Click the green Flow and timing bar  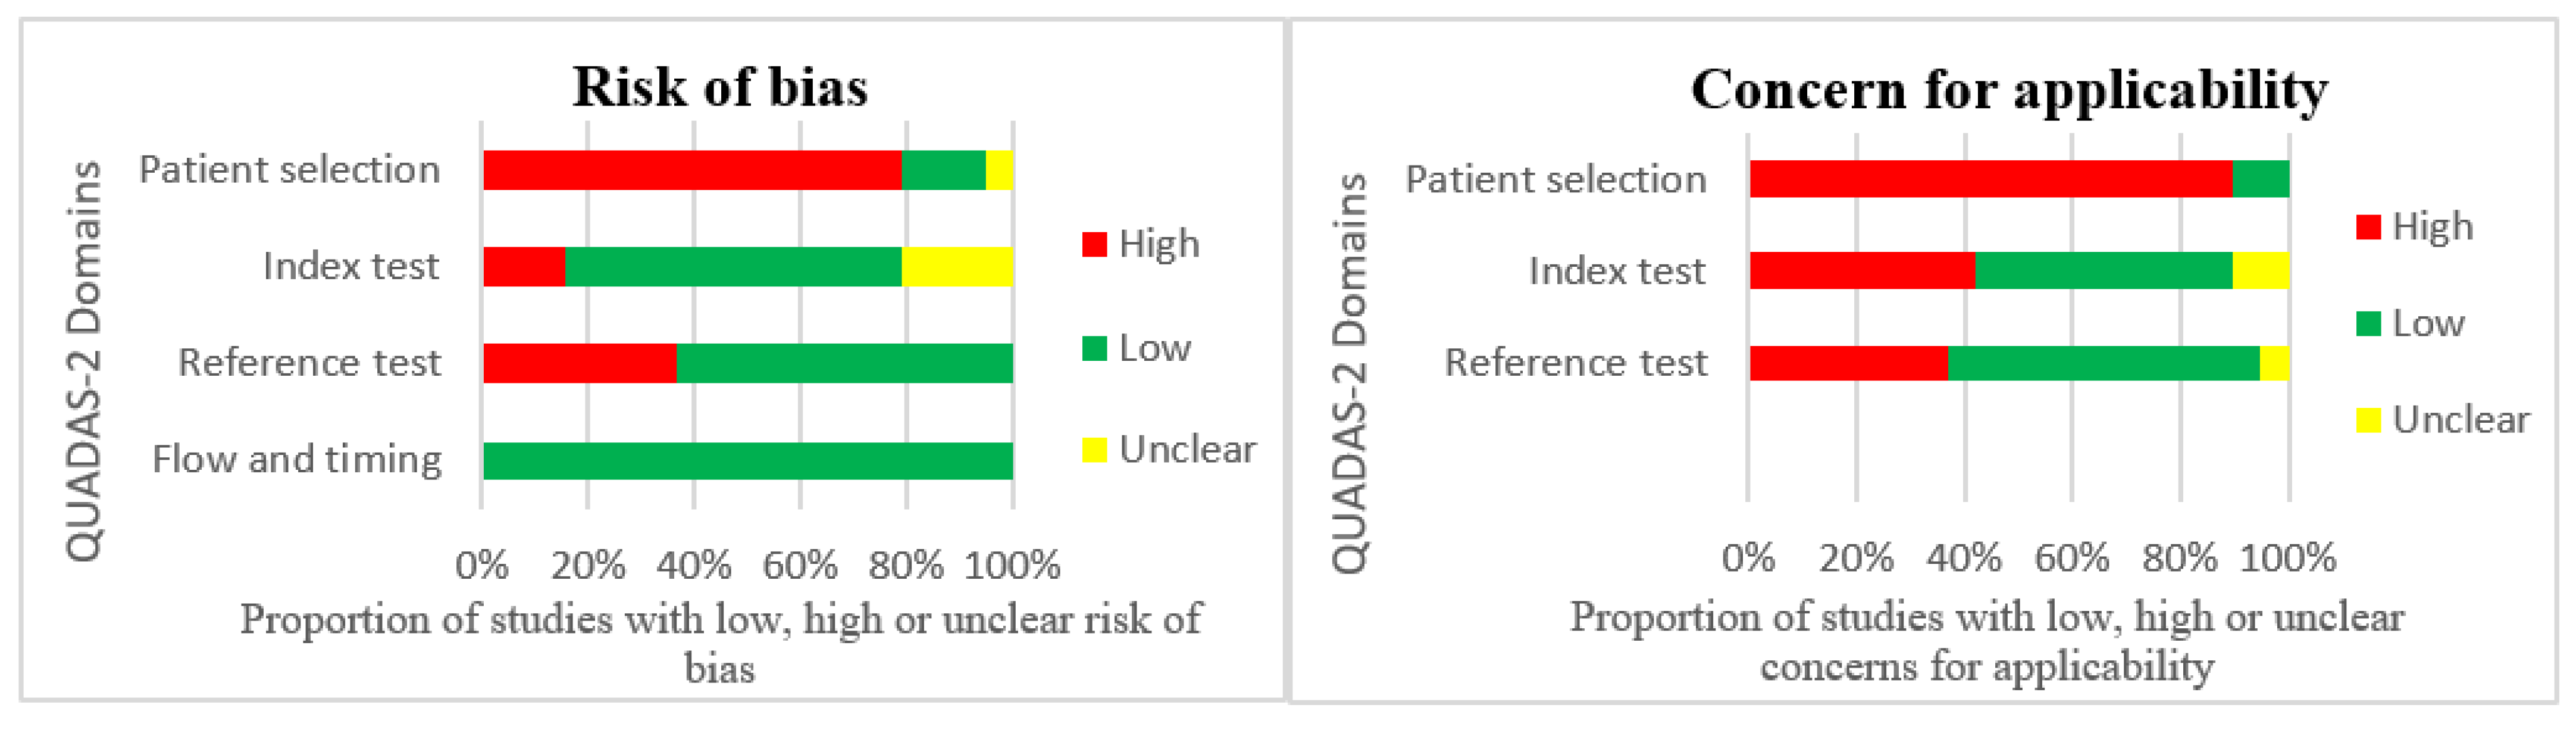coord(747,460)
